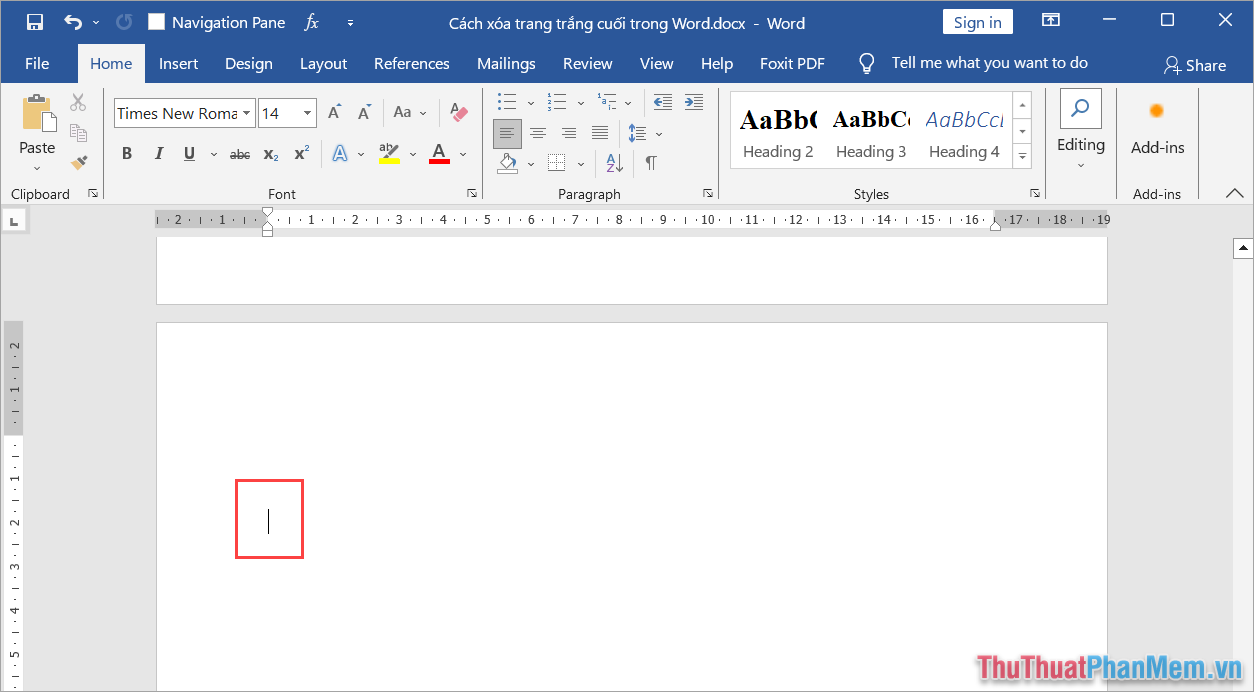
Task: Click the Superscript icon
Action: pos(301,153)
